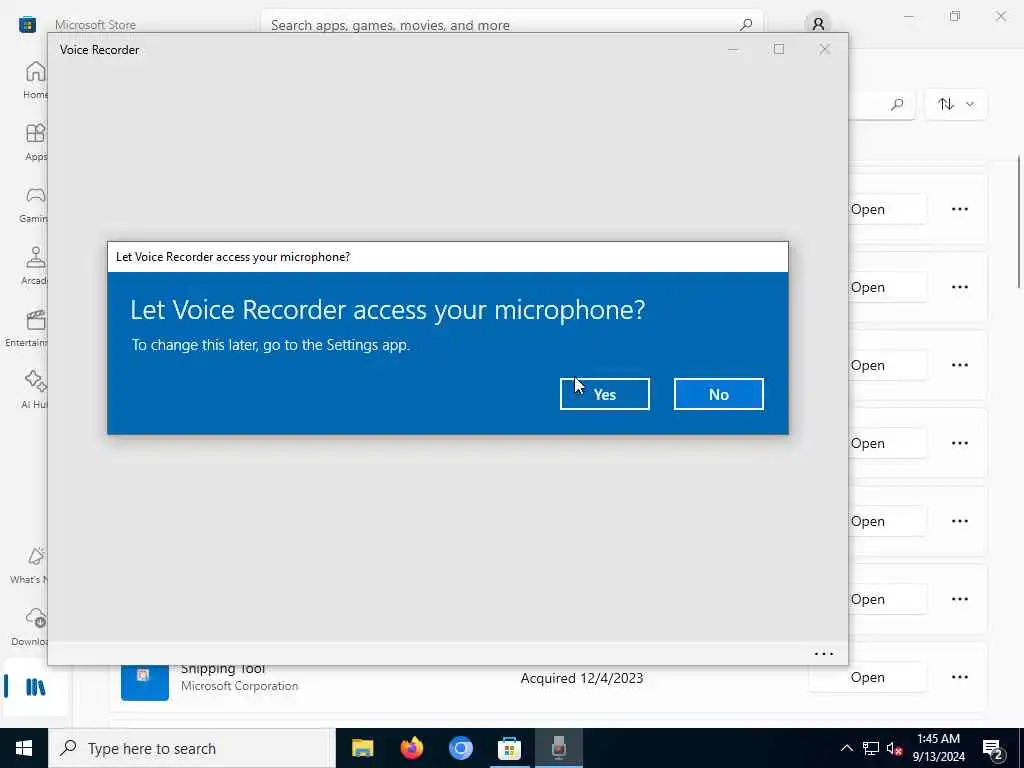Open the library sort dropdown
The height and width of the screenshot is (768, 1024).
(955, 104)
